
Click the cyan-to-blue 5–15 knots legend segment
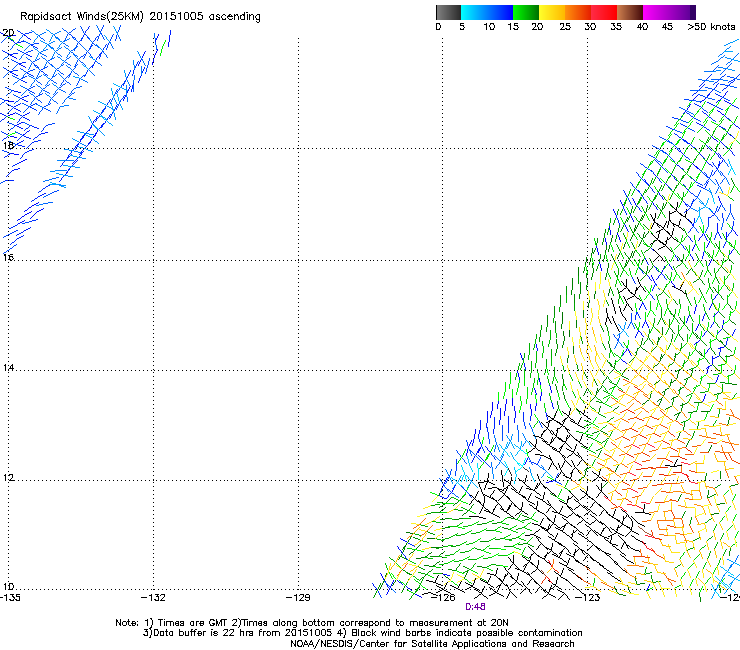(487, 12)
